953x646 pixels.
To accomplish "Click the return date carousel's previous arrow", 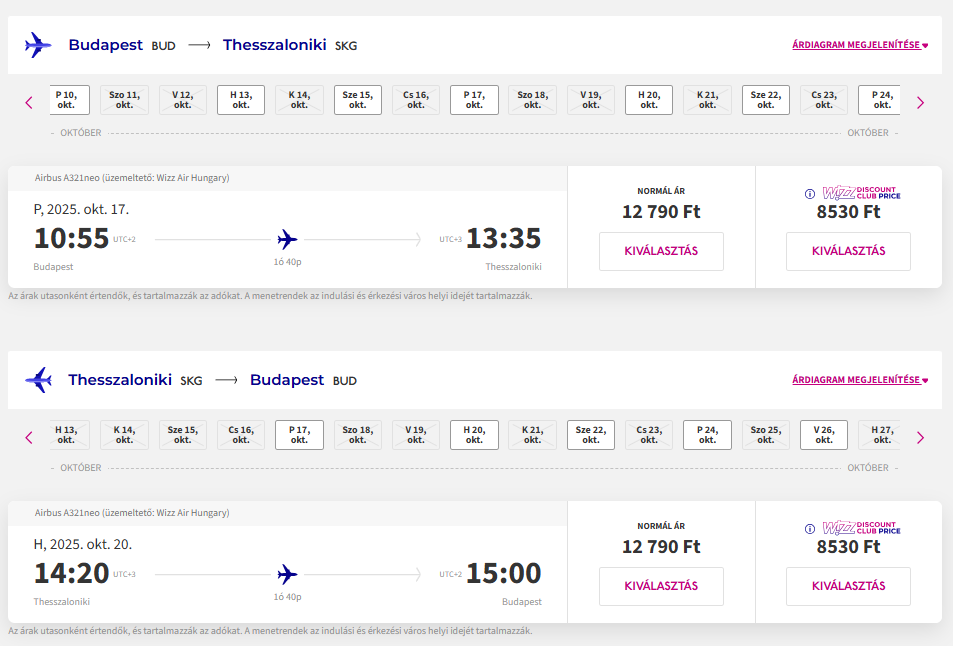I will coord(29,437).
